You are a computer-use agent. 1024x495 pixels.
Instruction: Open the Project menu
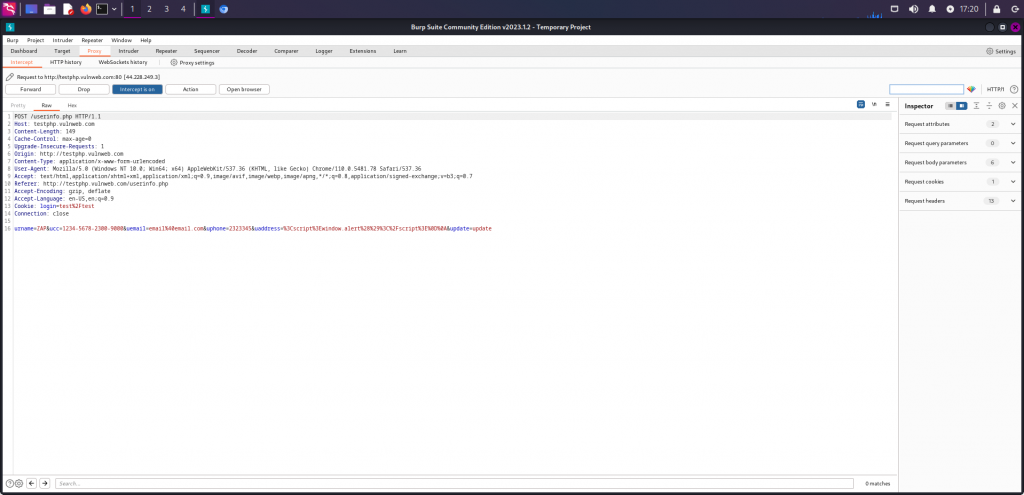35,40
